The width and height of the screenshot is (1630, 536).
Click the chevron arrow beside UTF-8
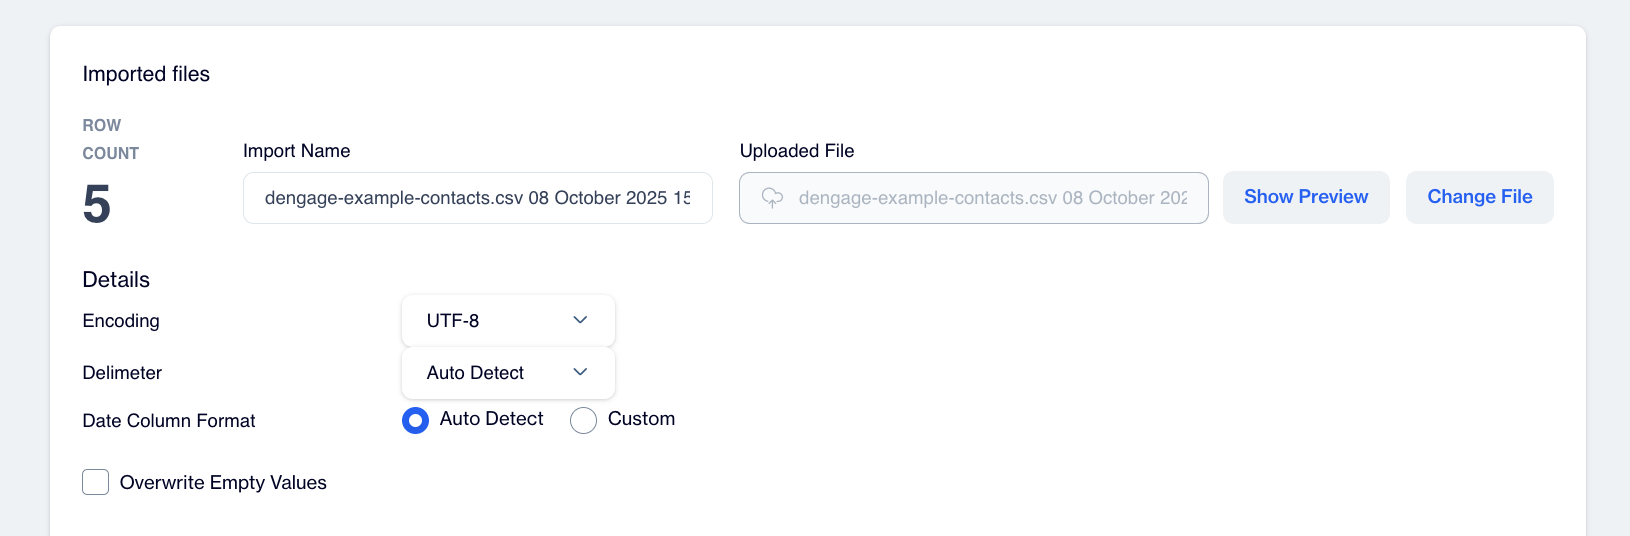click(580, 320)
